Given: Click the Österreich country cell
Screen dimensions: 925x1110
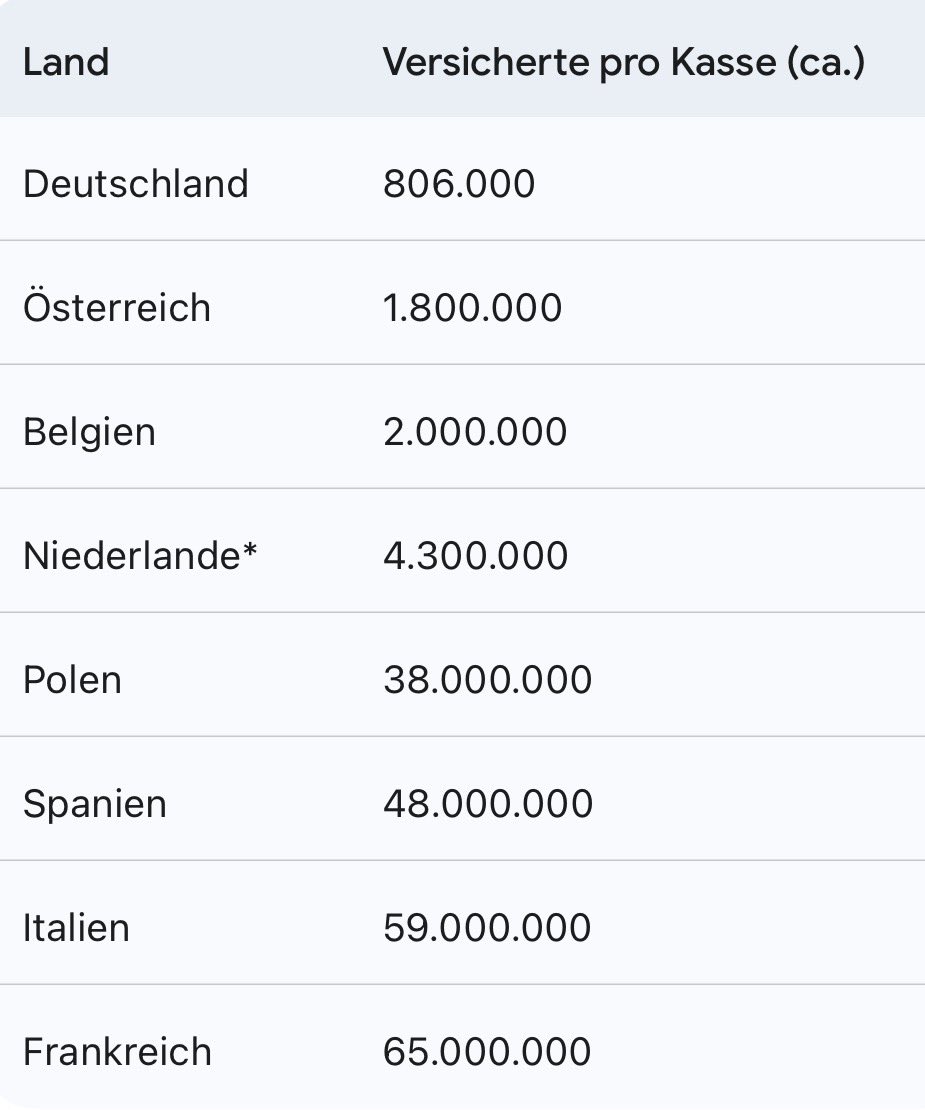Looking at the screenshot, I should click(x=117, y=306).
